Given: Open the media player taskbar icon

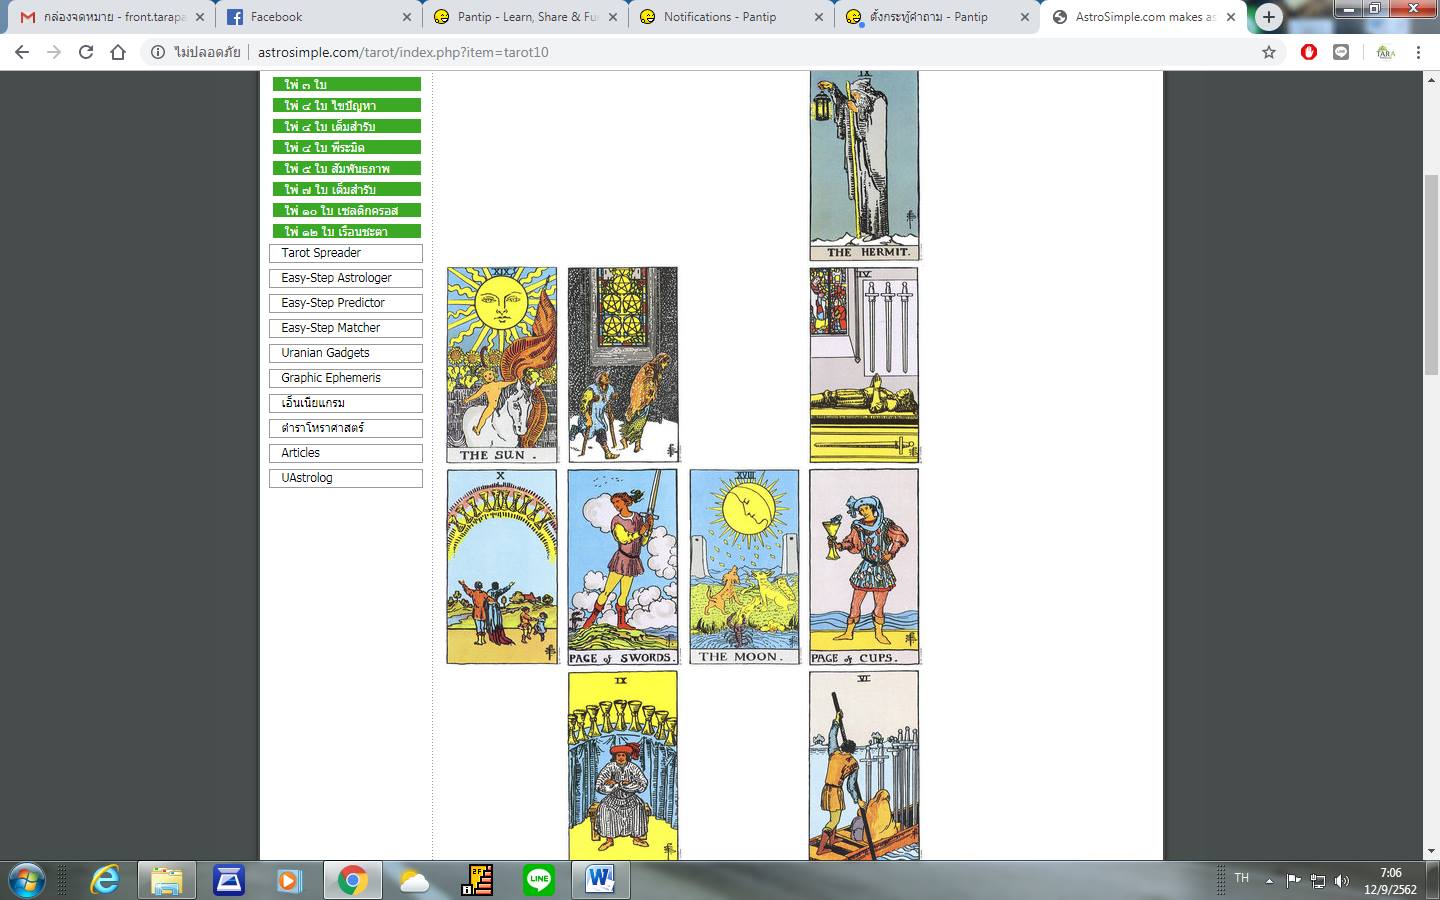Looking at the screenshot, I should tap(290, 880).
